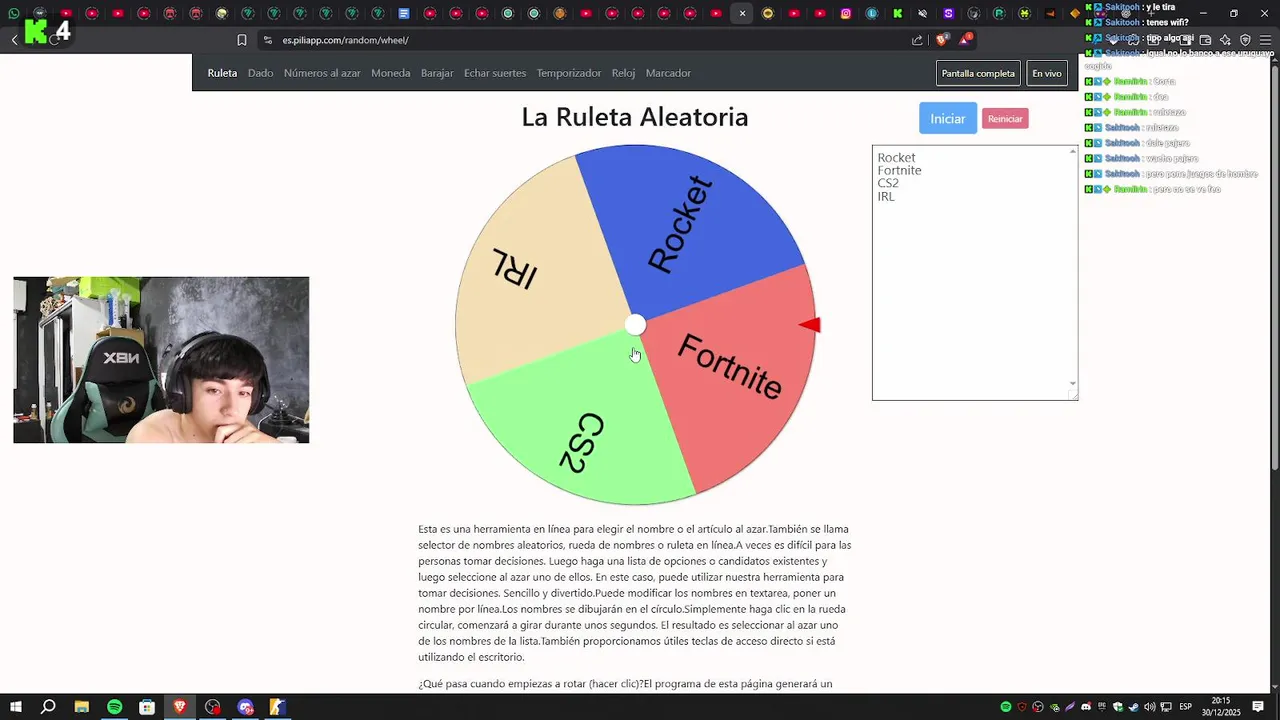Bookmark the page with the bookmark icon
1280x720 pixels.
242,40
